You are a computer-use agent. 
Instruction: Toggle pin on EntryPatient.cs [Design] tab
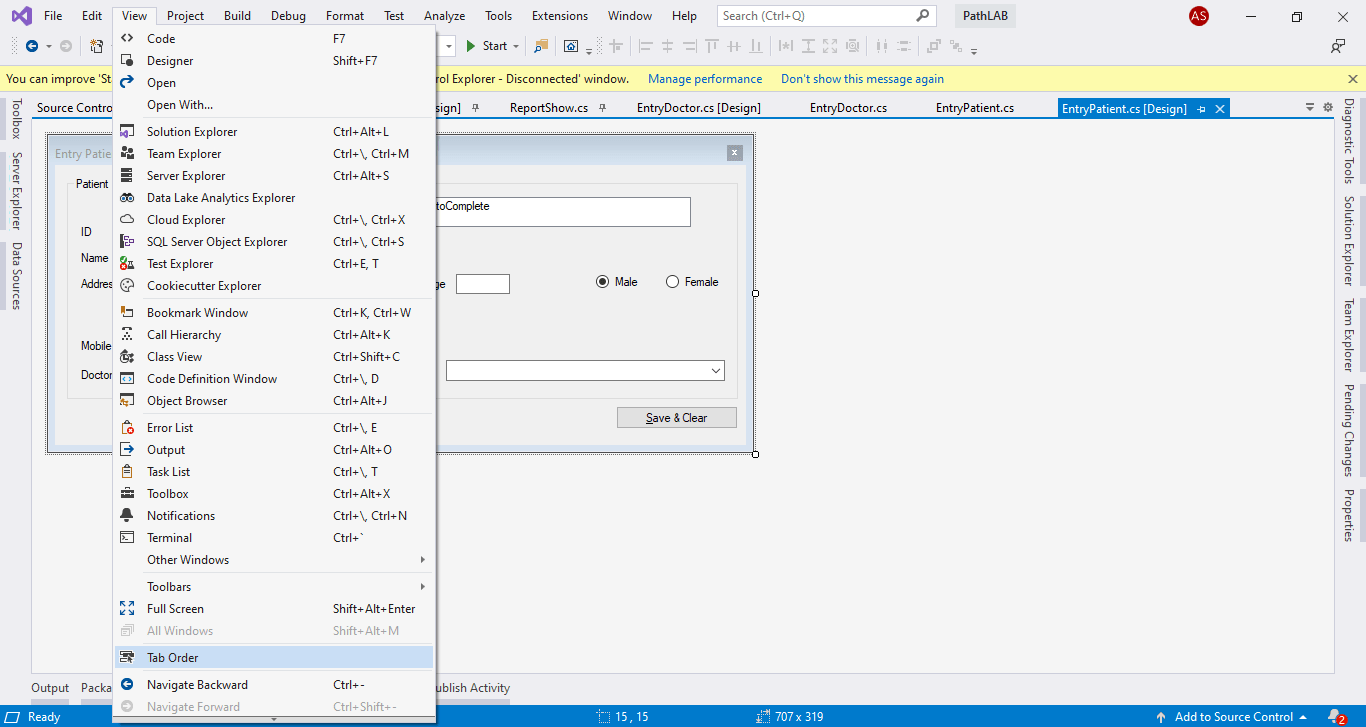[x=1201, y=109]
